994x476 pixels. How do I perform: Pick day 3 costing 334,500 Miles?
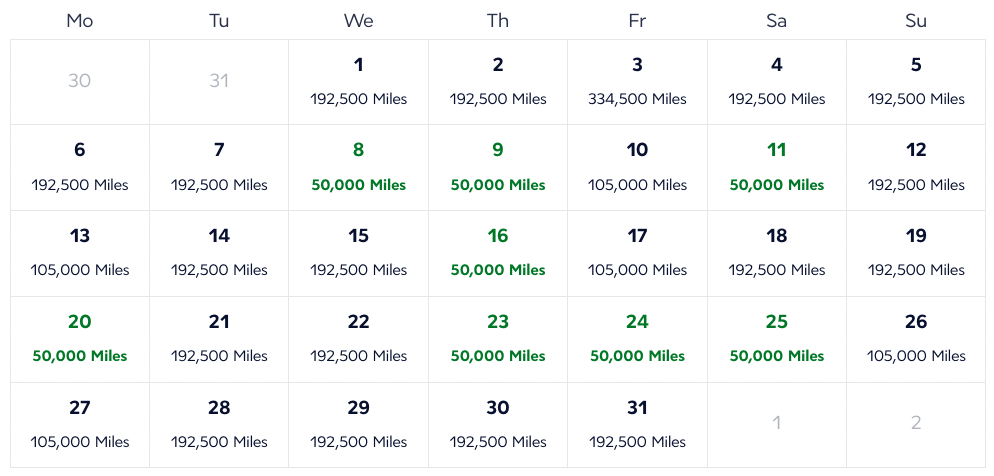click(637, 82)
